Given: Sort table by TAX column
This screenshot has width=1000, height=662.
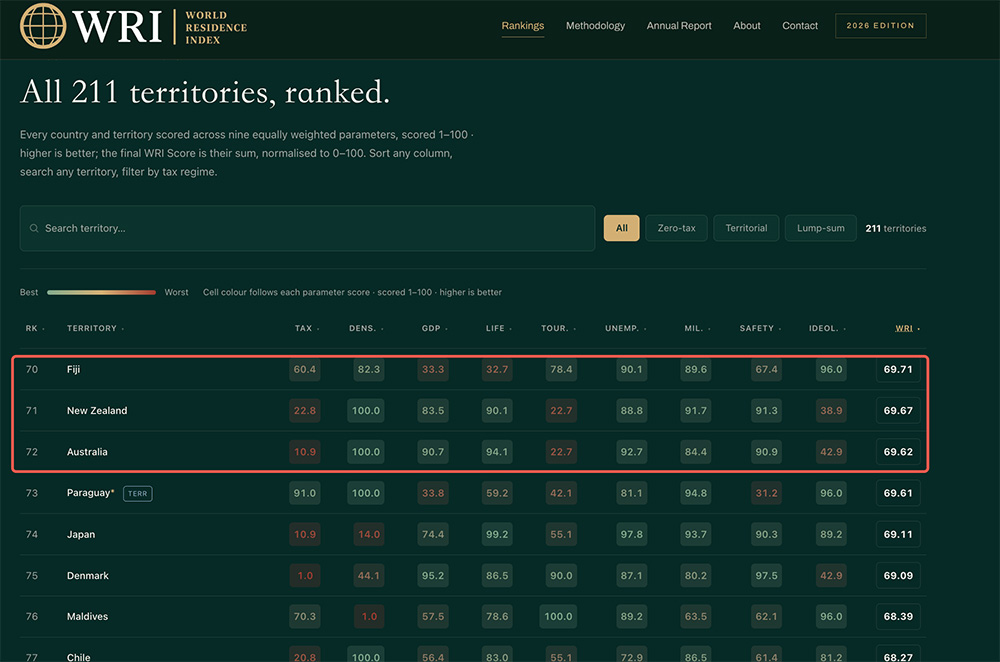Looking at the screenshot, I should (x=307, y=328).
